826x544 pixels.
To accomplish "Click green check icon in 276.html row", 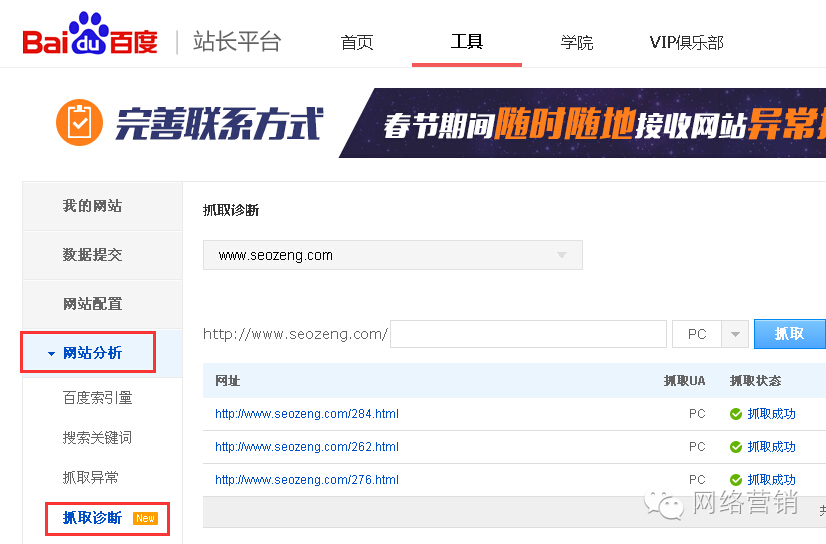I will [x=736, y=480].
